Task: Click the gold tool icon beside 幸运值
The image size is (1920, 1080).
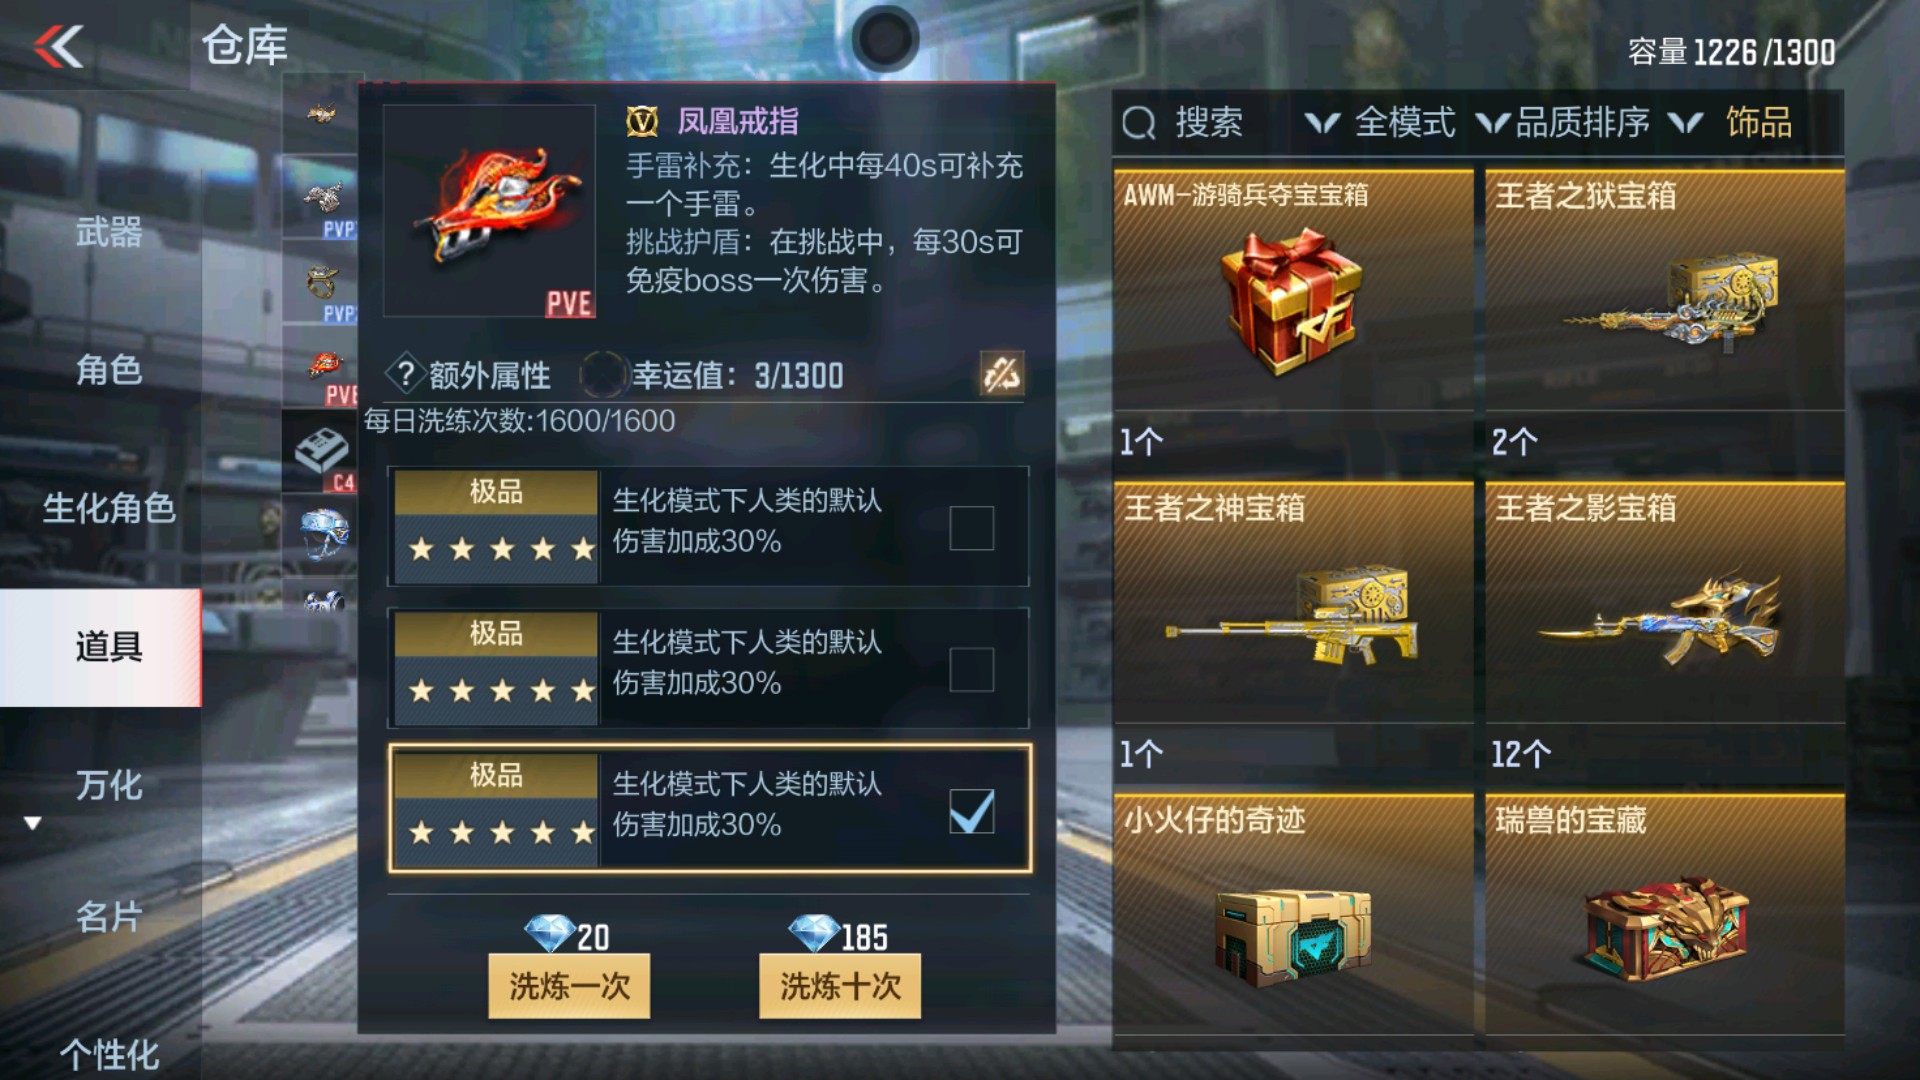Action: [1001, 374]
